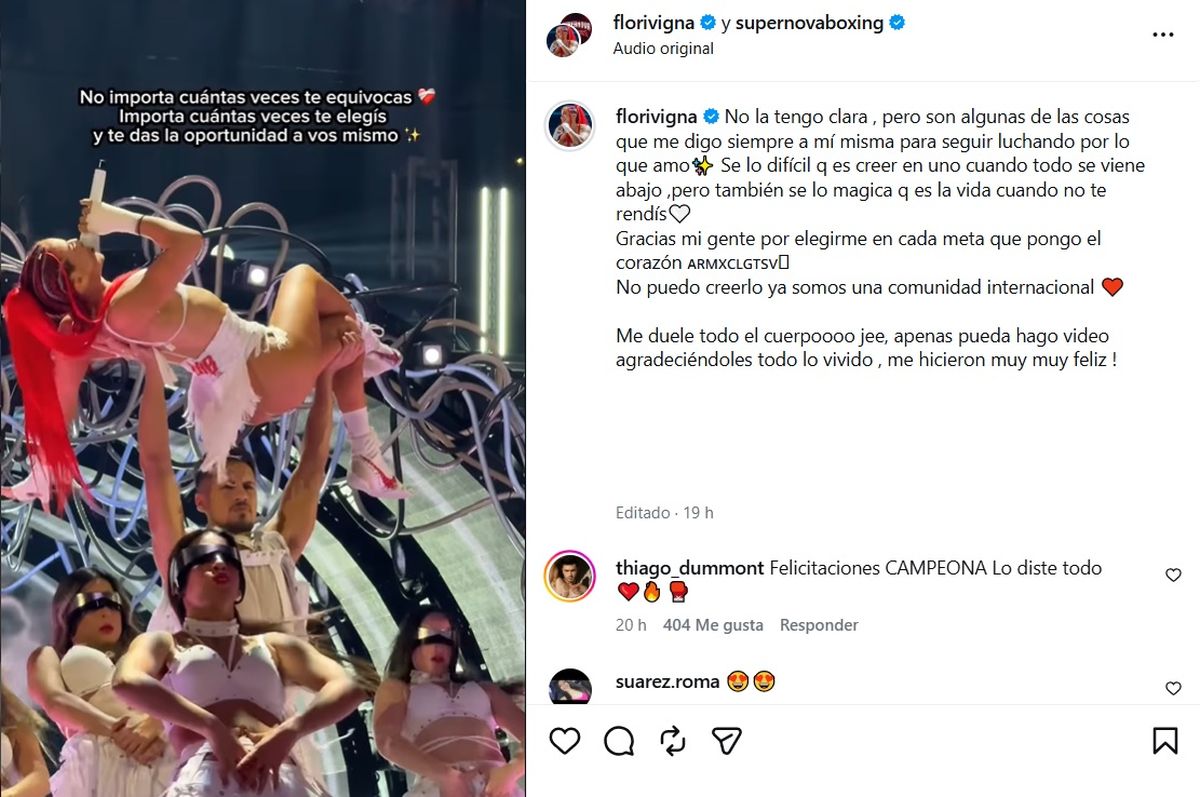This screenshot has height=797, width=1200.
Task: Open thiago_dummont's profile picture
Action: coord(570,575)
